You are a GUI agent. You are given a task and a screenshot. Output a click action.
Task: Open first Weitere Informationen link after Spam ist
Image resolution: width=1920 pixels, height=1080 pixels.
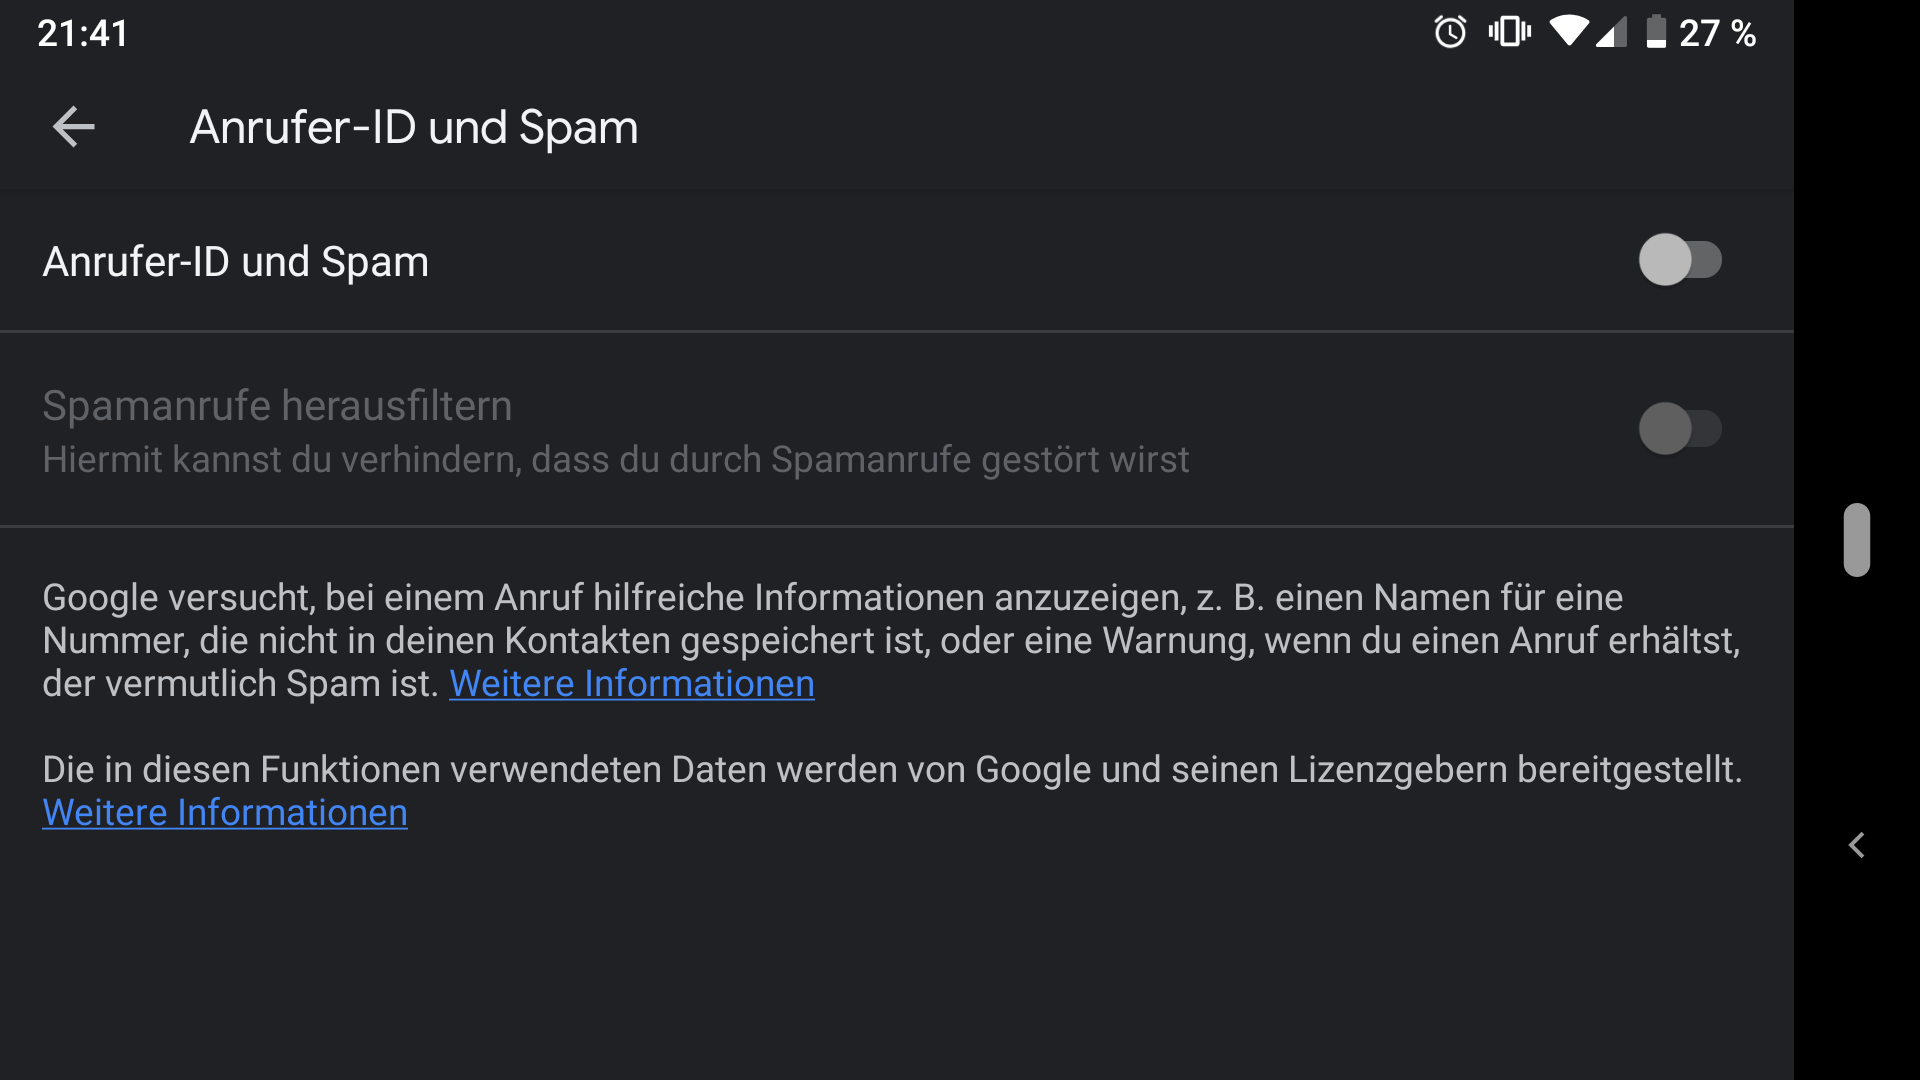pos(631,684)
